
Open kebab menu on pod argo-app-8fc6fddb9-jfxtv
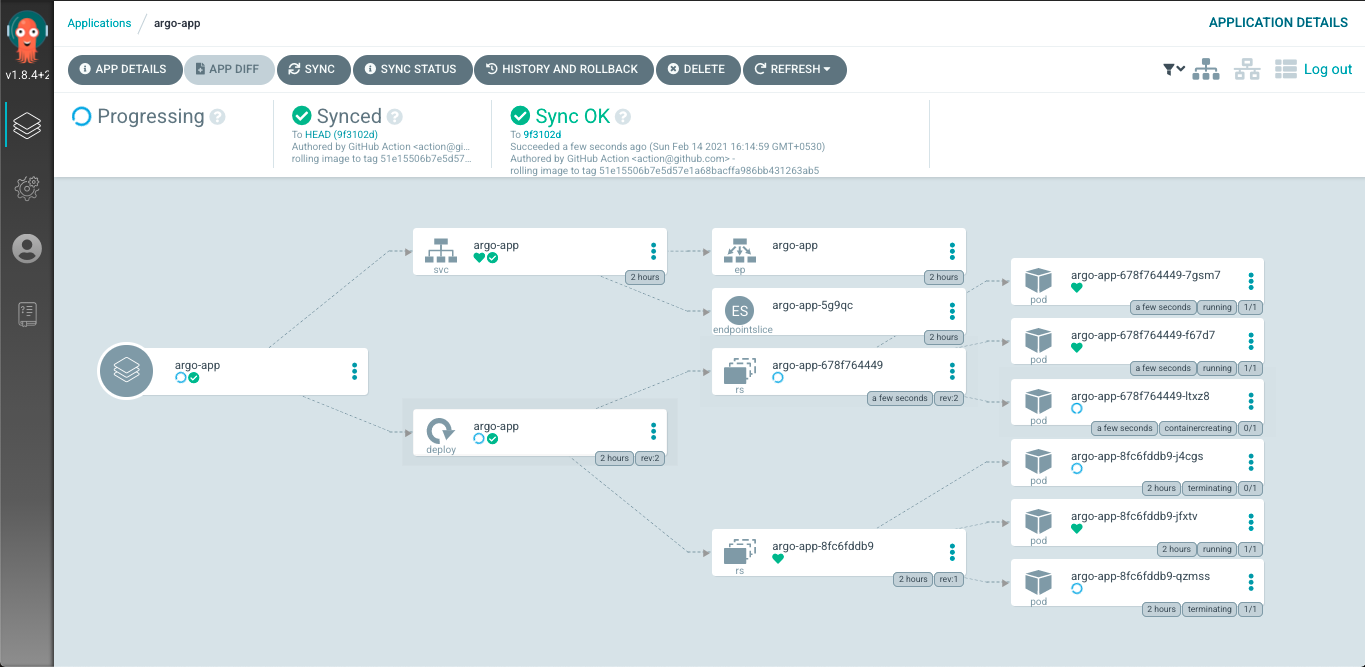coord(1251,522)
